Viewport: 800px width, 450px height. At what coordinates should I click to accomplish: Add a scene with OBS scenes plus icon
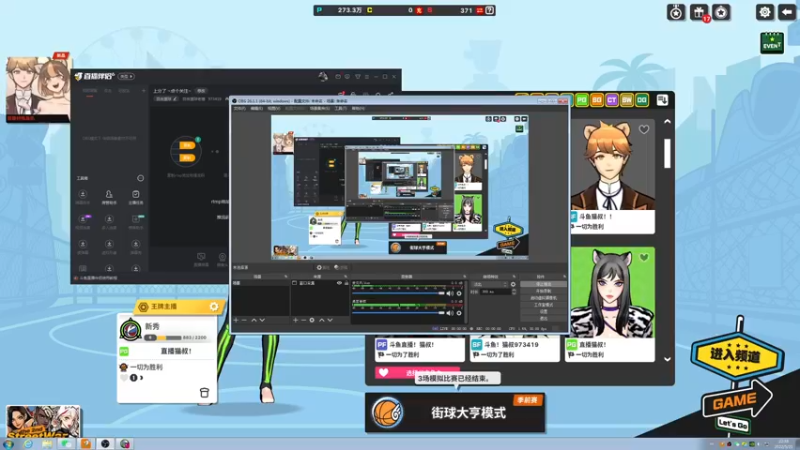(236, 320)
